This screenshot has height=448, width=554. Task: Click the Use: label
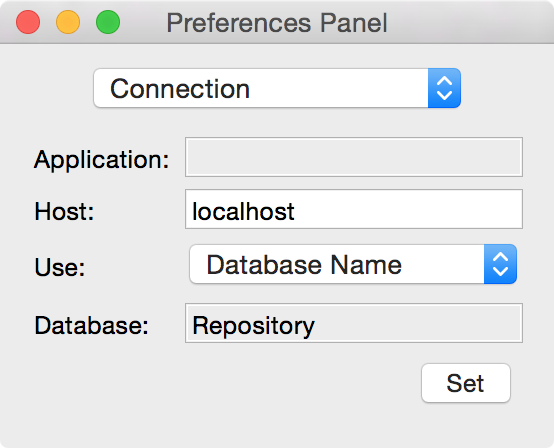tap(60, 267)
